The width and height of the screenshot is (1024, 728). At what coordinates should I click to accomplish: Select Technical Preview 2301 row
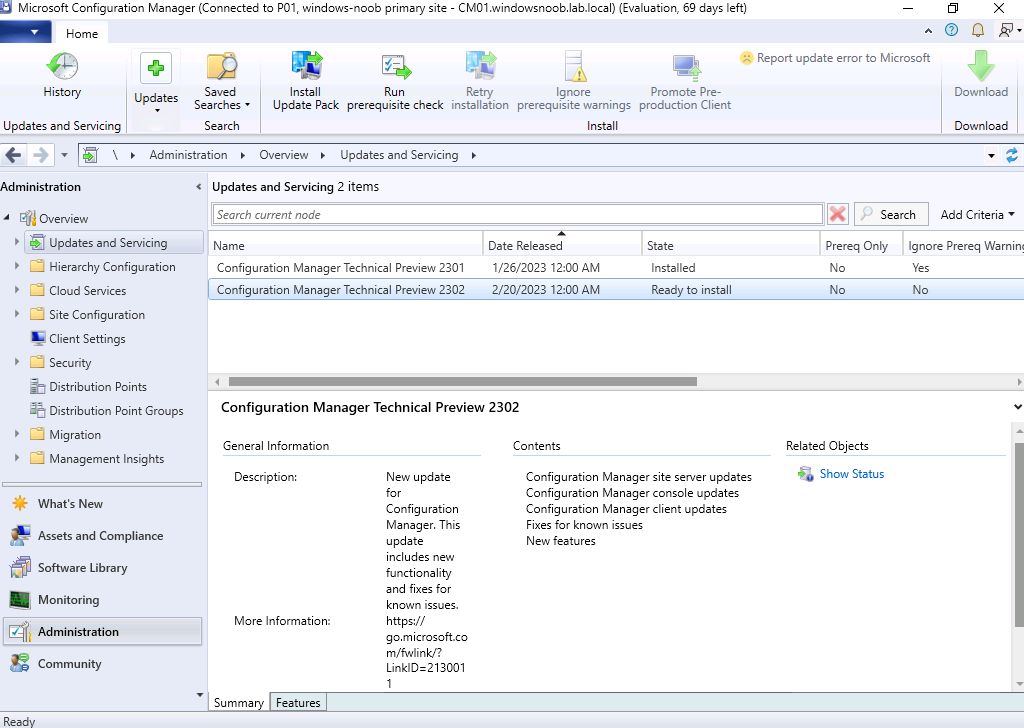click(616, 268)
